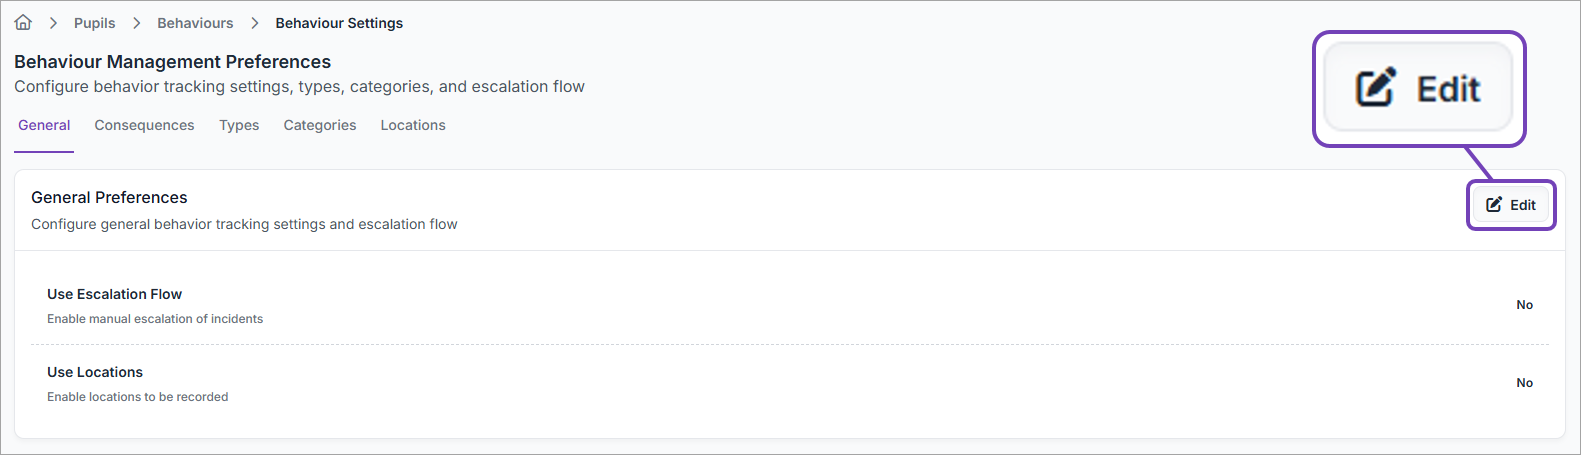Click the Use Locations setting label
The height and width of the screenshot is (455, 1581).
click(95, 372)
